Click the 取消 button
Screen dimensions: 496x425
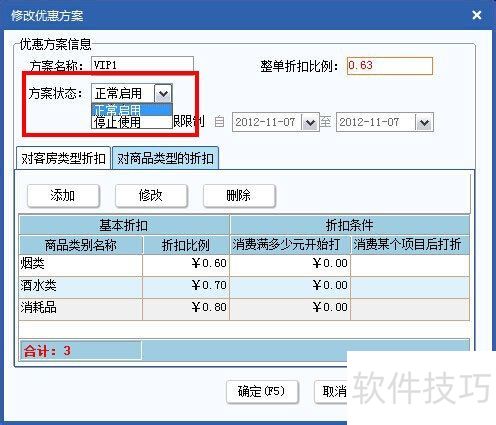pyautogui.click(x=332, y=391)
